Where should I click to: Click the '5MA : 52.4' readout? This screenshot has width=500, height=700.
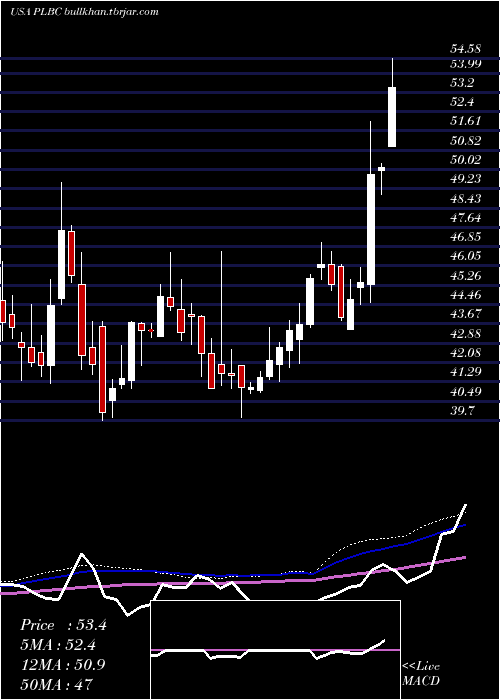coord(58,645)
